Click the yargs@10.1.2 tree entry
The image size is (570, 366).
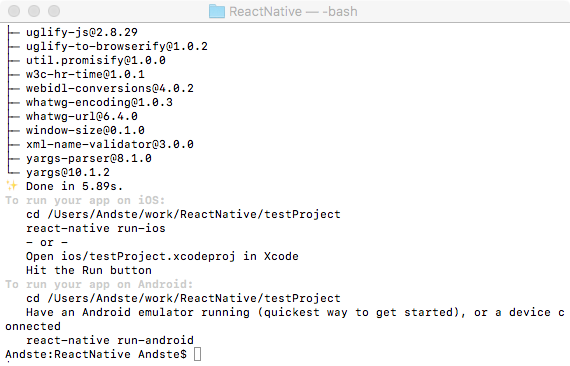click(68, 172)
